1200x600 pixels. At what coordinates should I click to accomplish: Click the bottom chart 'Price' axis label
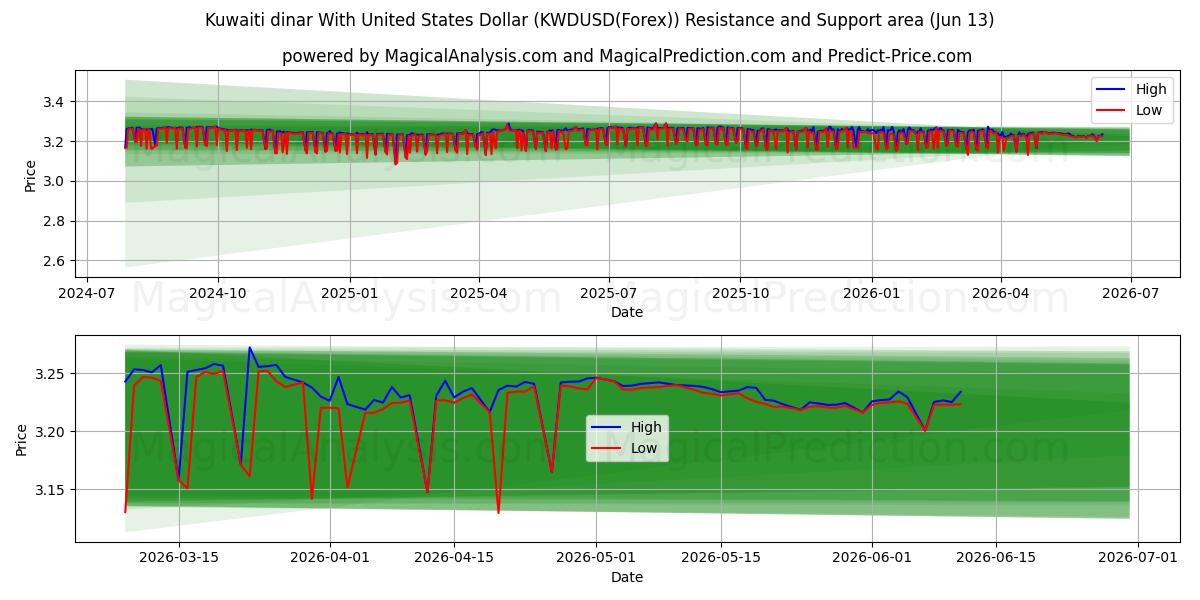(23, 439)
